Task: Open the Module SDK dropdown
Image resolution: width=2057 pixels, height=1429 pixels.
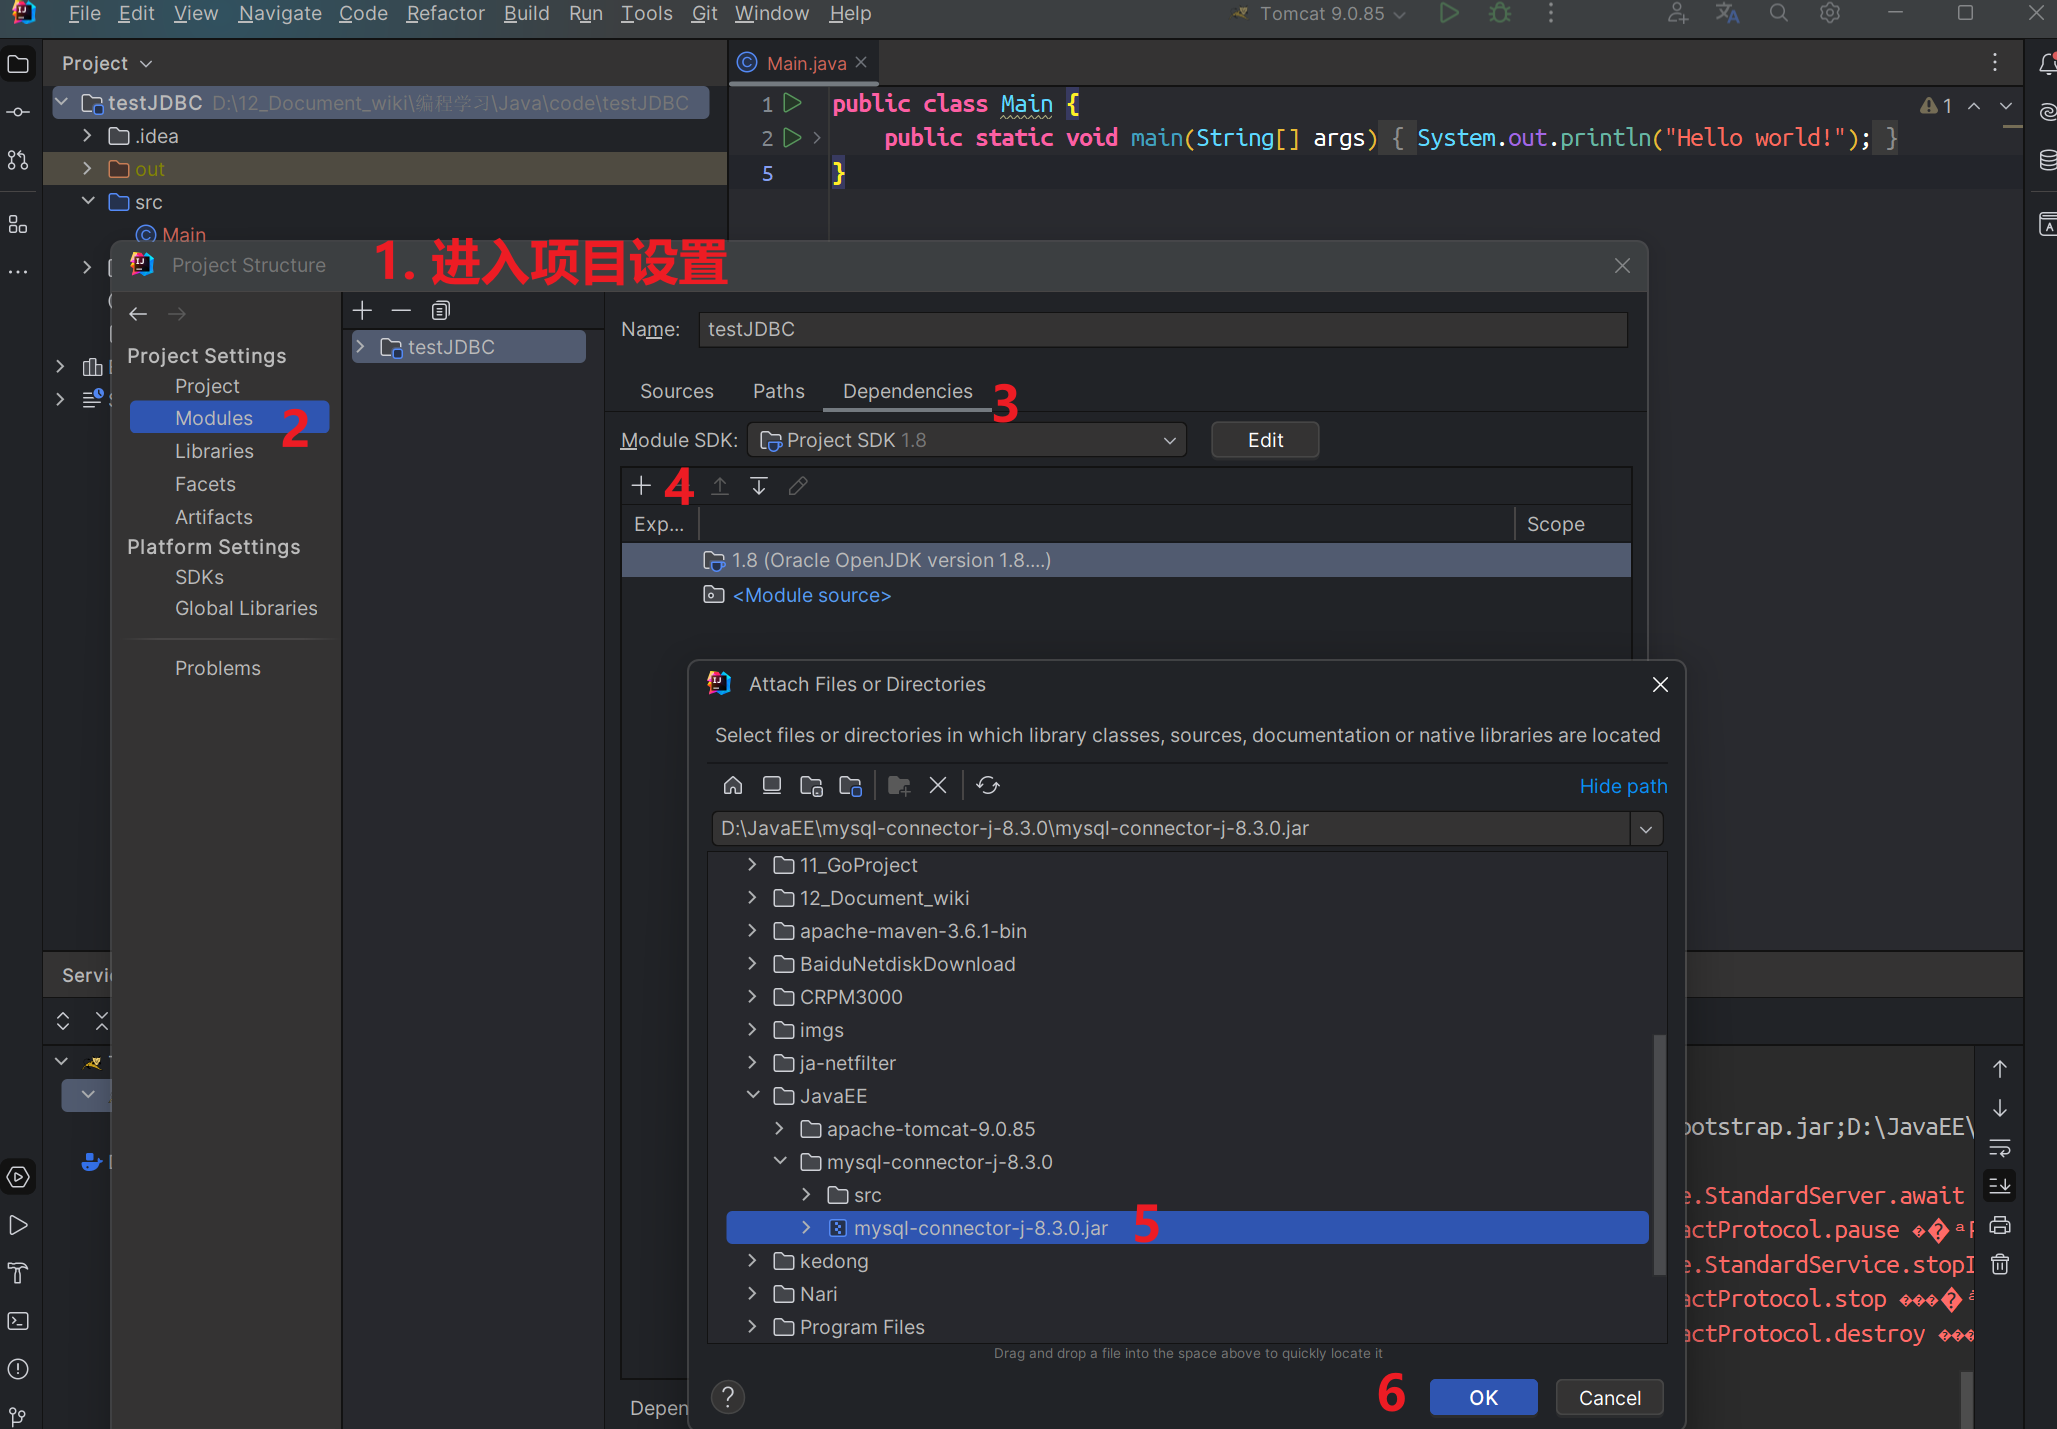Action: click(967, 440)
